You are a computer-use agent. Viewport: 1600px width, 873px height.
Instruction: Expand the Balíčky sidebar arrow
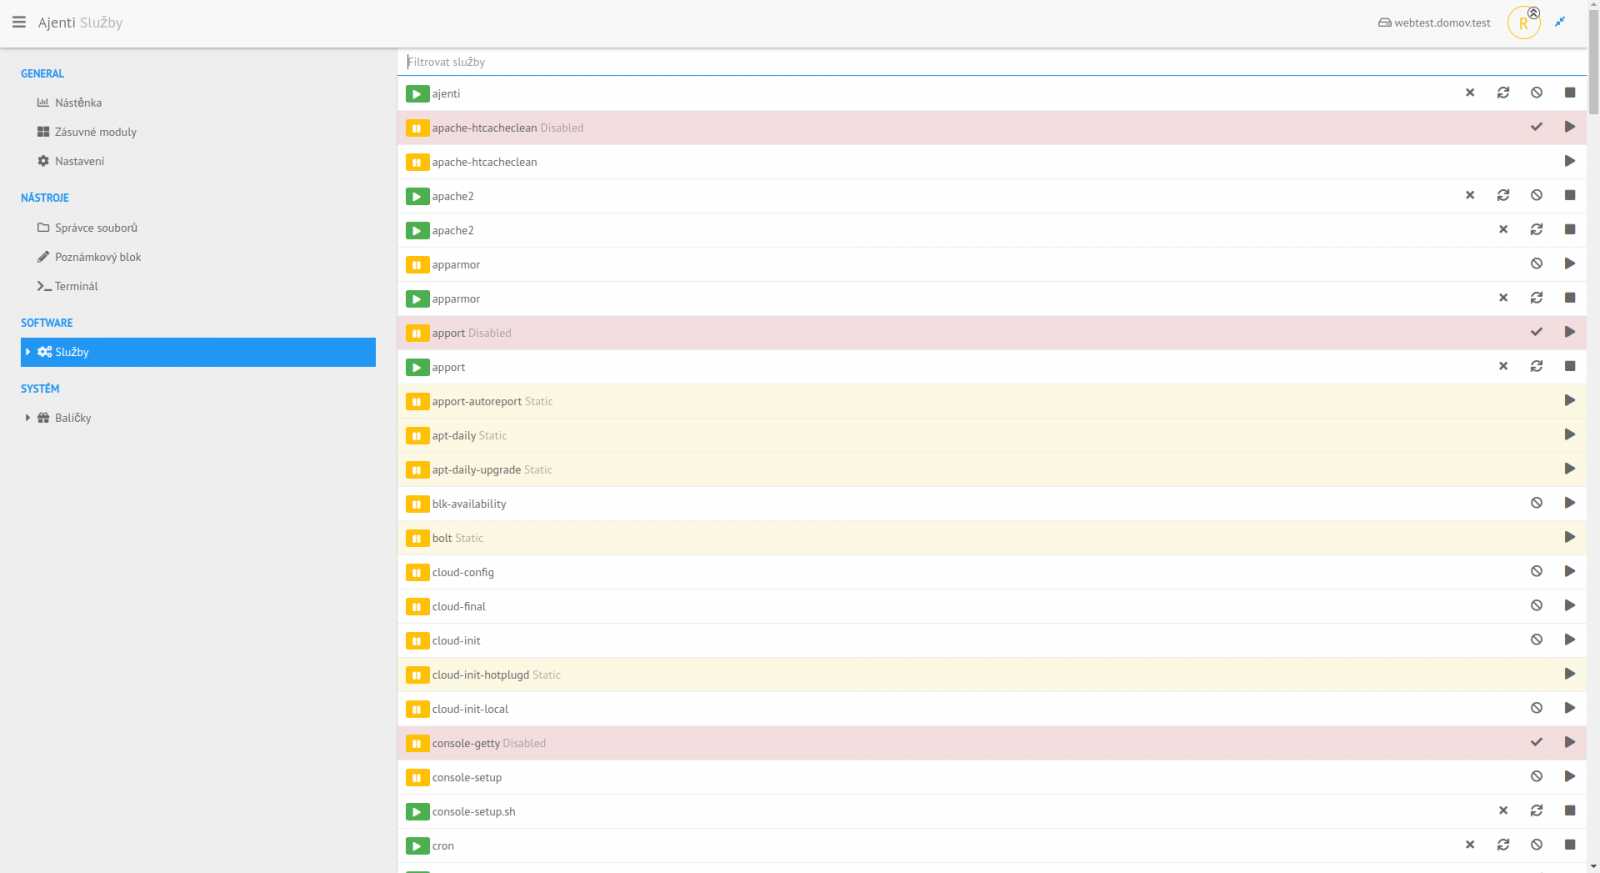click(28, 418)
